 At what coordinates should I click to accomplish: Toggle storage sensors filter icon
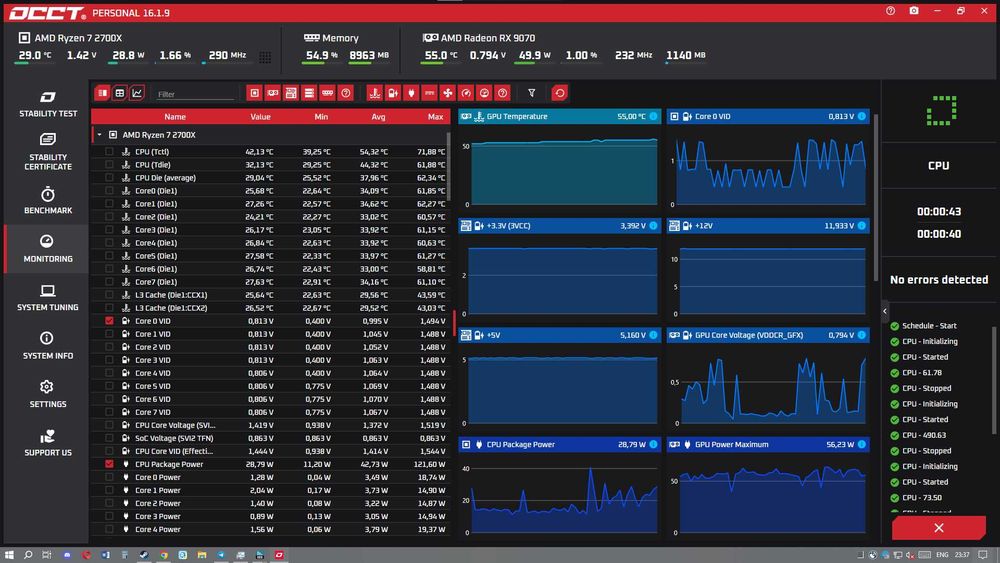pyautogui.click(x=309, y=93)
